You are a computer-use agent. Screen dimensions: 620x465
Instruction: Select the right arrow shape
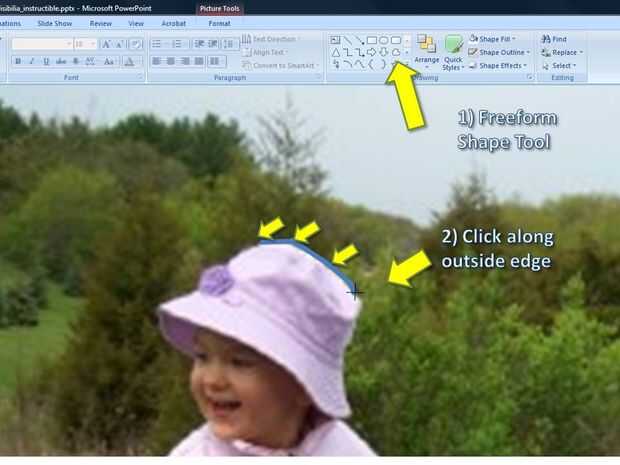(372, 52)
